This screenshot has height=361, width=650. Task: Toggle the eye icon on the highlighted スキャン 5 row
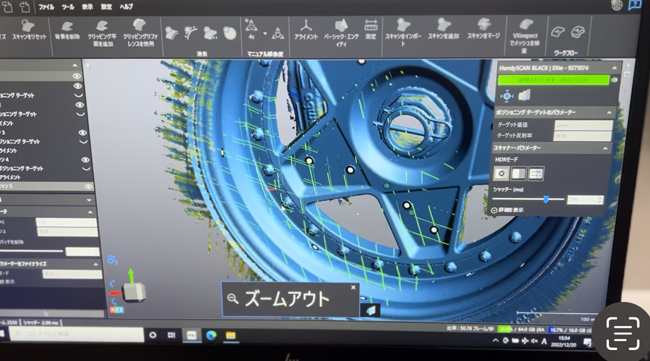(x=88, y=187)
